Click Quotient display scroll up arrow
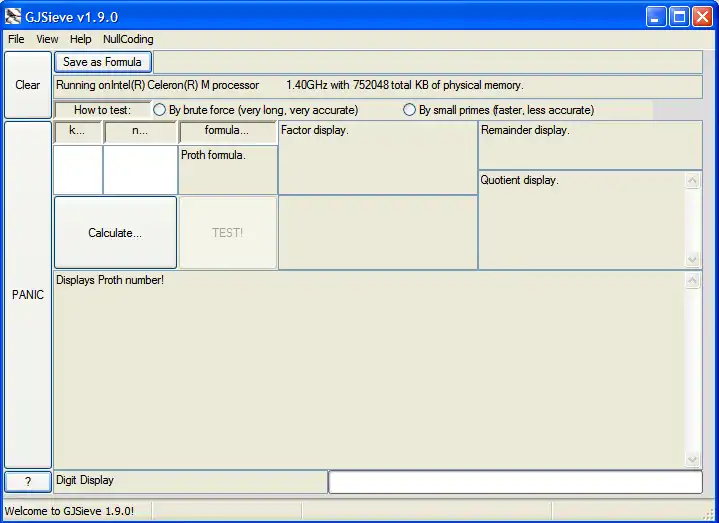Viewport: 719px width, 523px height. point(692,180)
